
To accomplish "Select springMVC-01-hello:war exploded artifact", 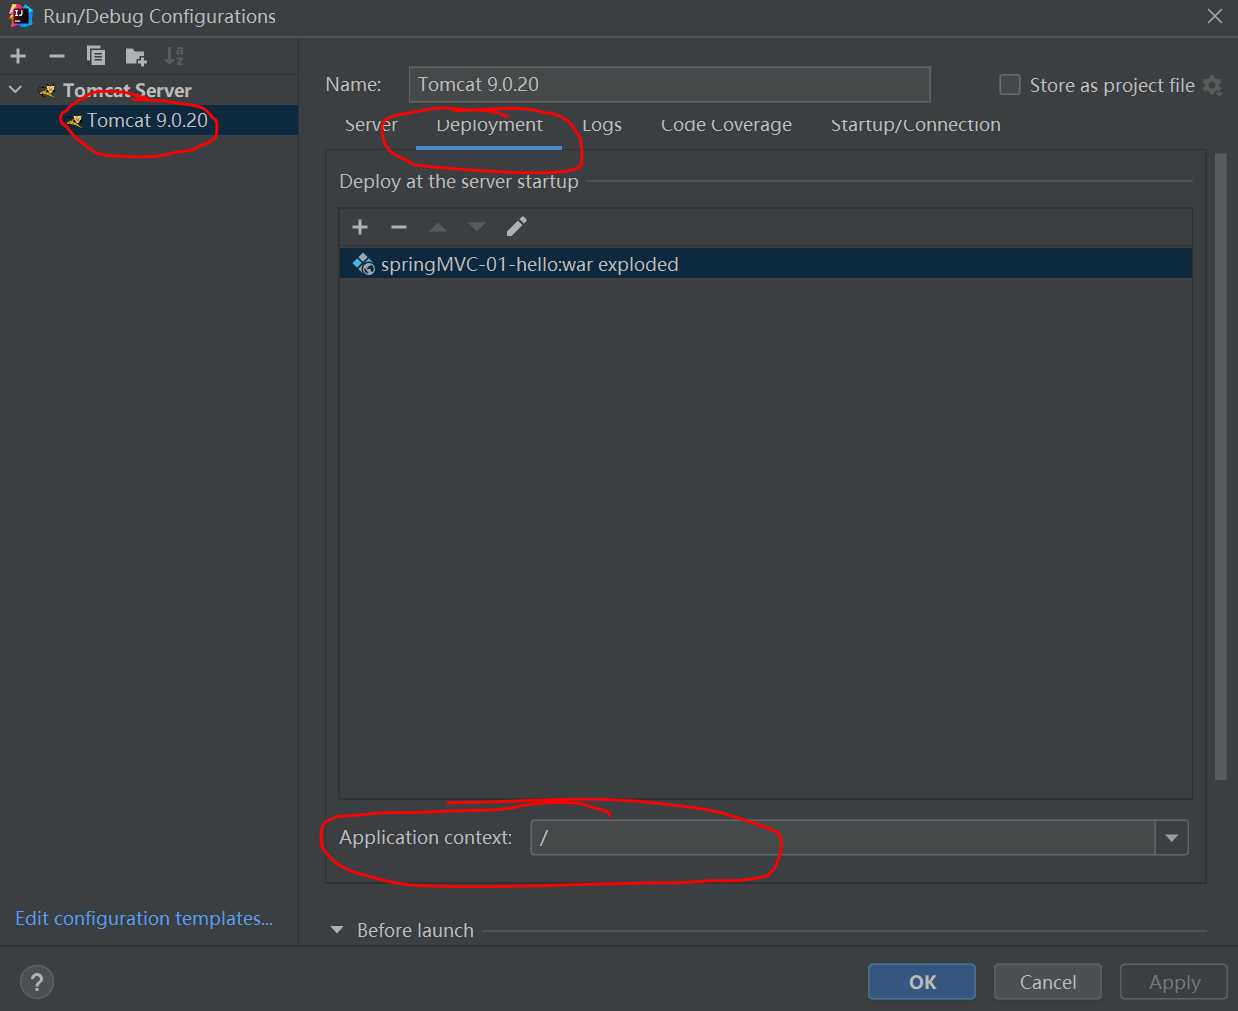I will (x=765, y=264).
